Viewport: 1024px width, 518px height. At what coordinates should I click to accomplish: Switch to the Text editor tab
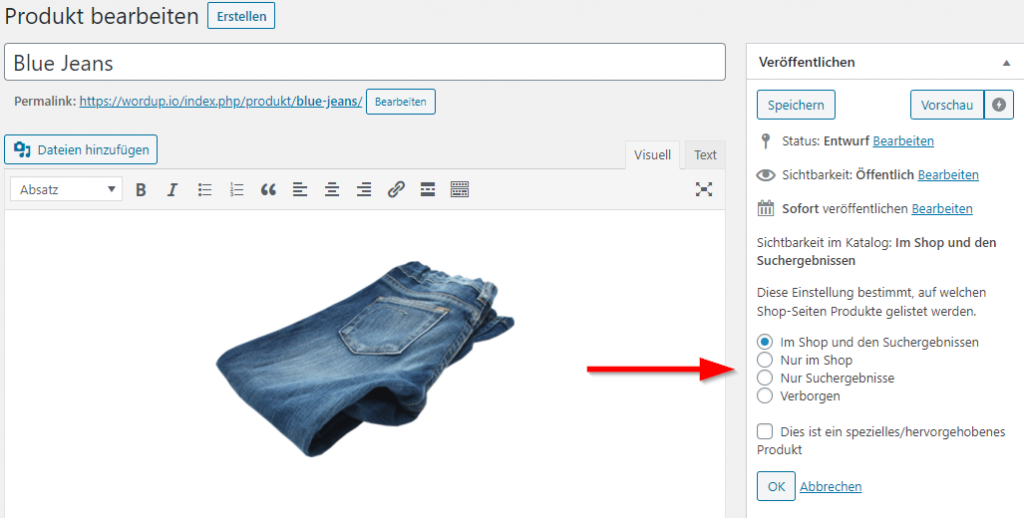pyautogui.click(x=705, y=155)
